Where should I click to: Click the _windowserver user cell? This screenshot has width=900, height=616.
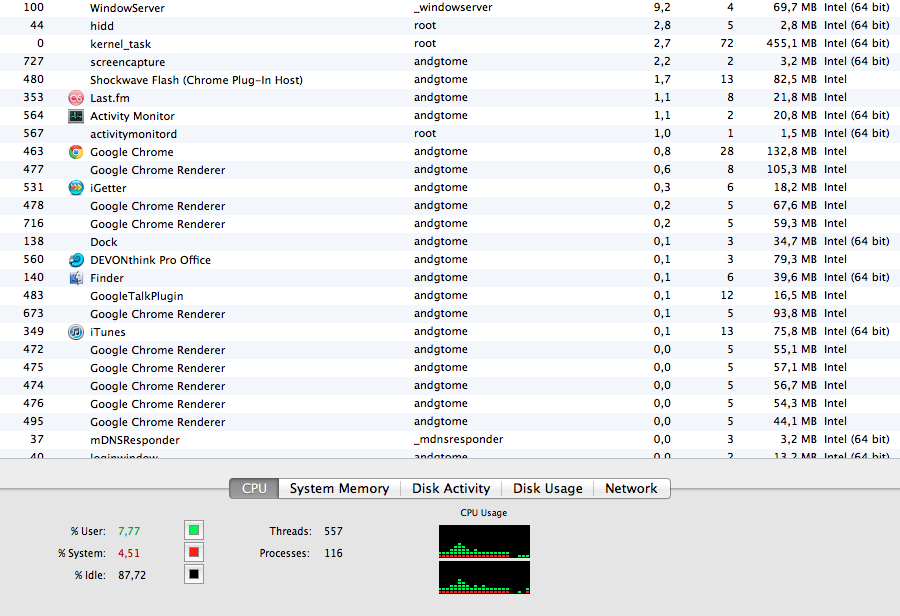pyautogui.click(x=453, y=7)
